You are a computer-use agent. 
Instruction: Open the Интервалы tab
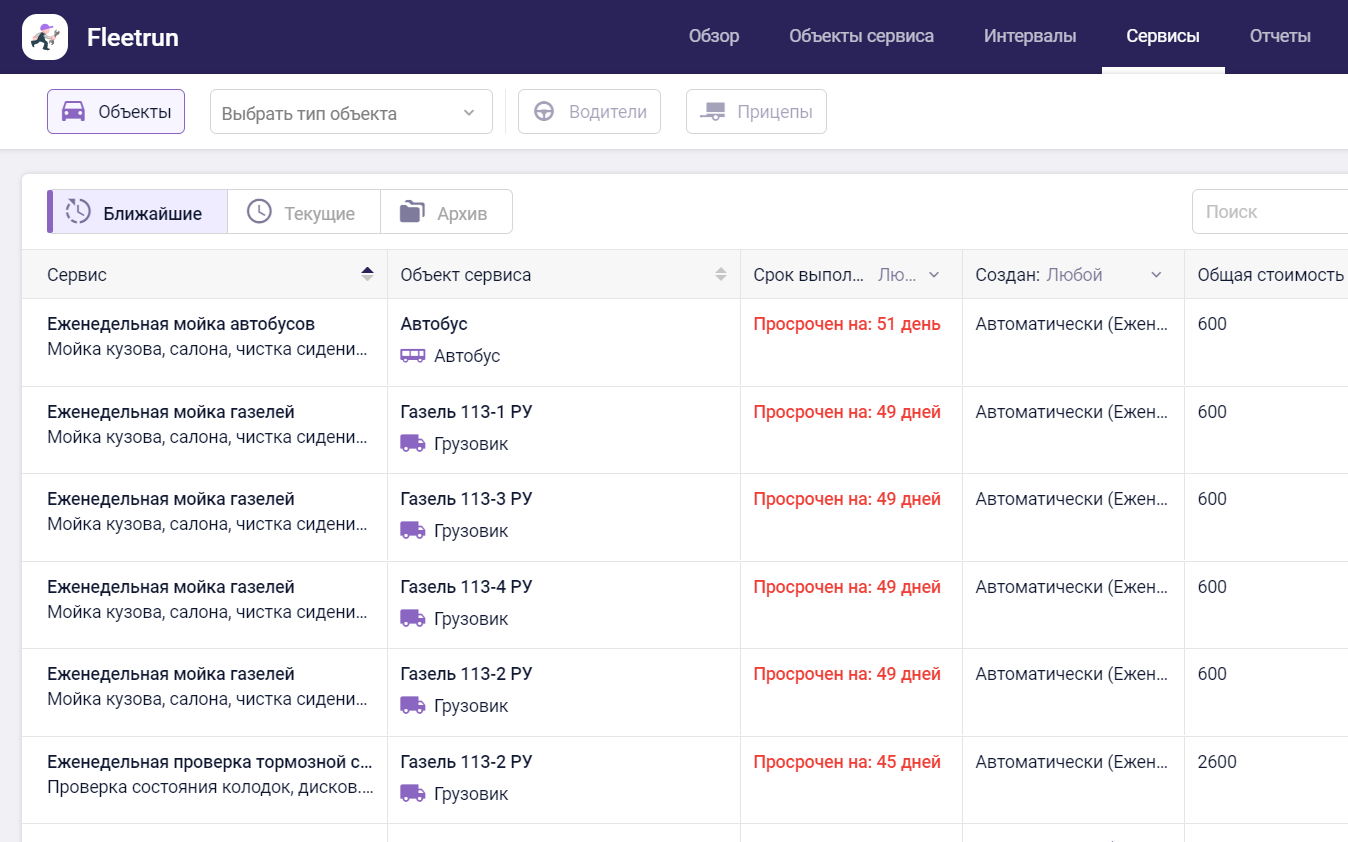pyautogui.click(x=1029, y=37)
